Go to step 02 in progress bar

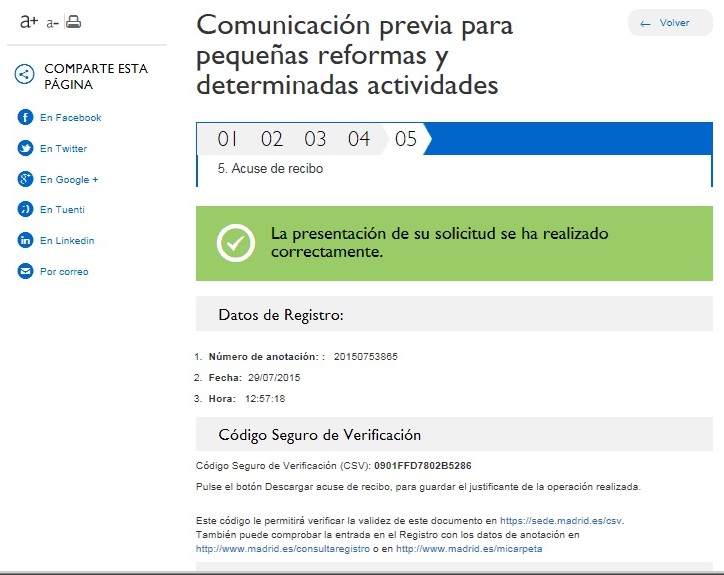pyautogui.click(x=272, y=139)
